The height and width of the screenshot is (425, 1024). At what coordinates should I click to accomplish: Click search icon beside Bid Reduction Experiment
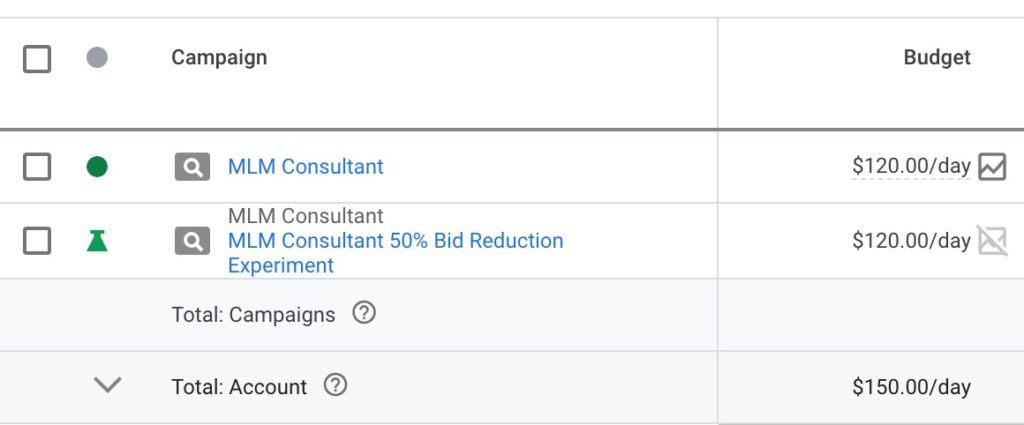point(192,240)
